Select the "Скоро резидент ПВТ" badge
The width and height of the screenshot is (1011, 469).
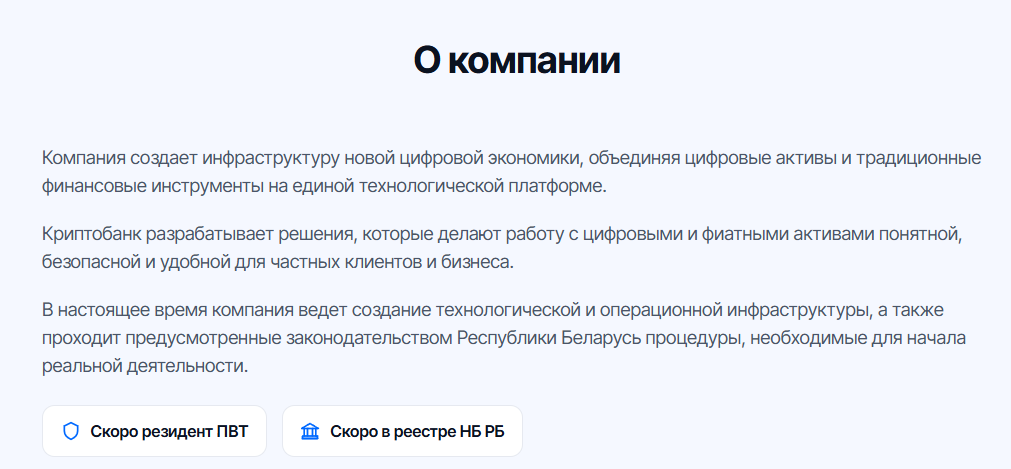tap(154, 431)
